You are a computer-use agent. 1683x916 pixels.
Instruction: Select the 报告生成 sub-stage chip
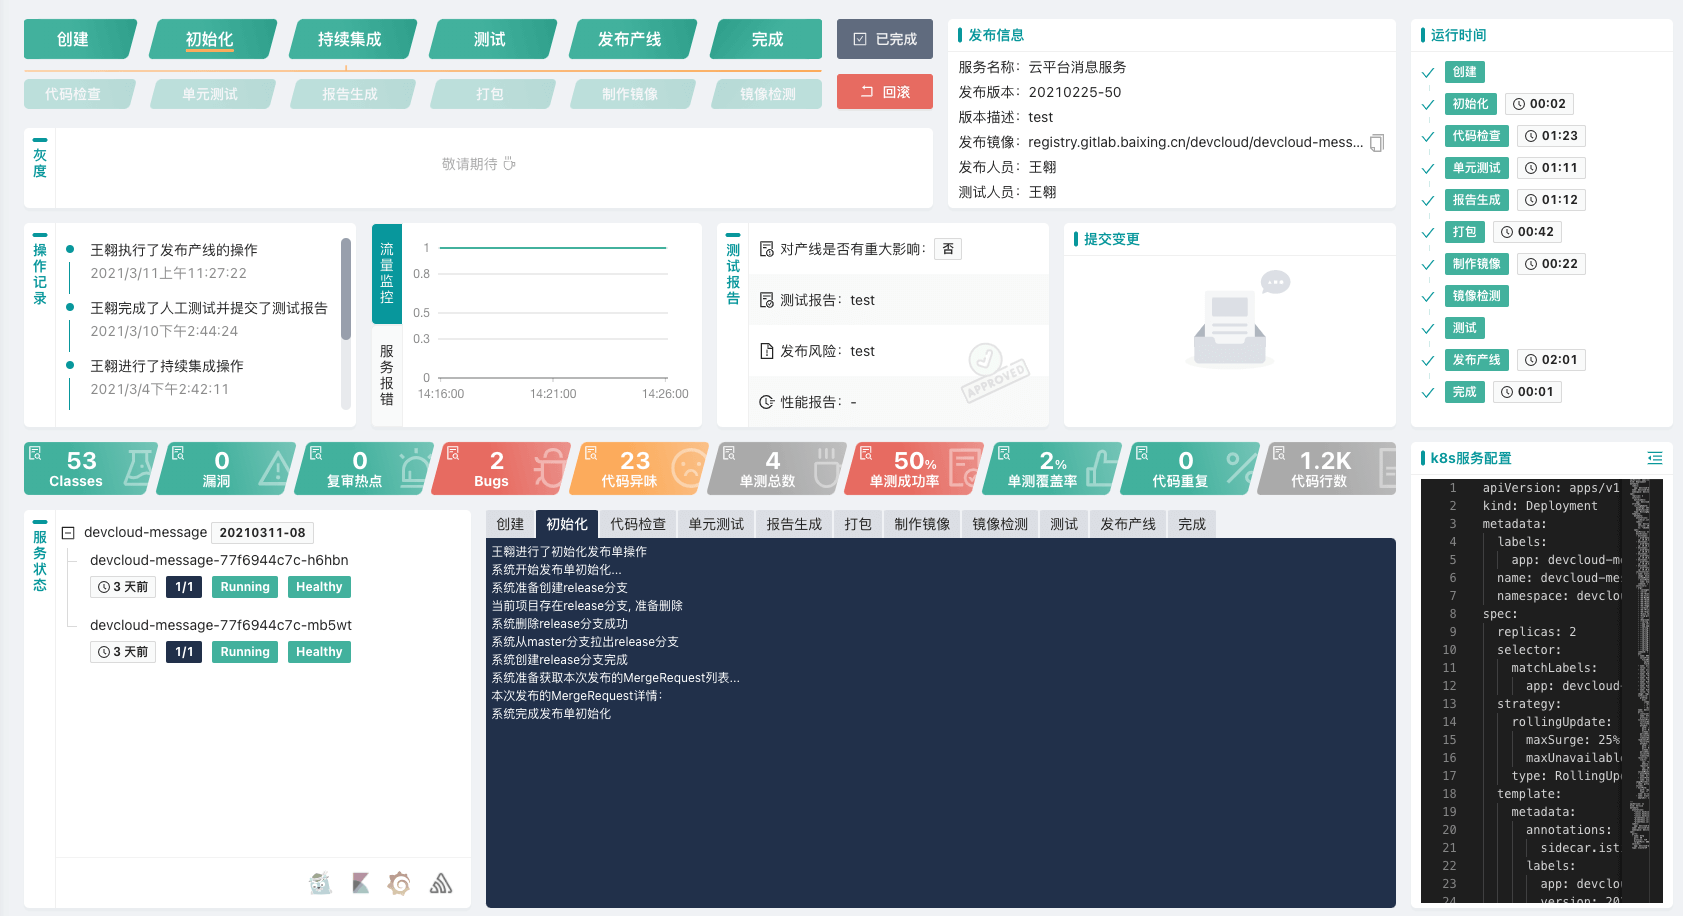coord(352,94)
